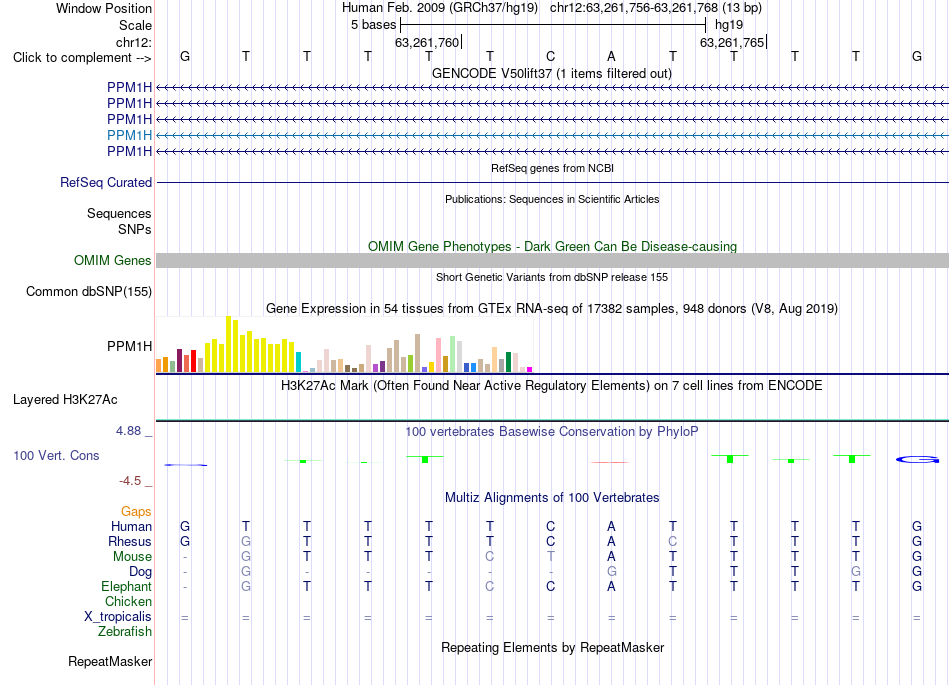Select the light-blue PPM1H transcript label
This screenshot has width=950, height=685.
[x=130, y=135]
